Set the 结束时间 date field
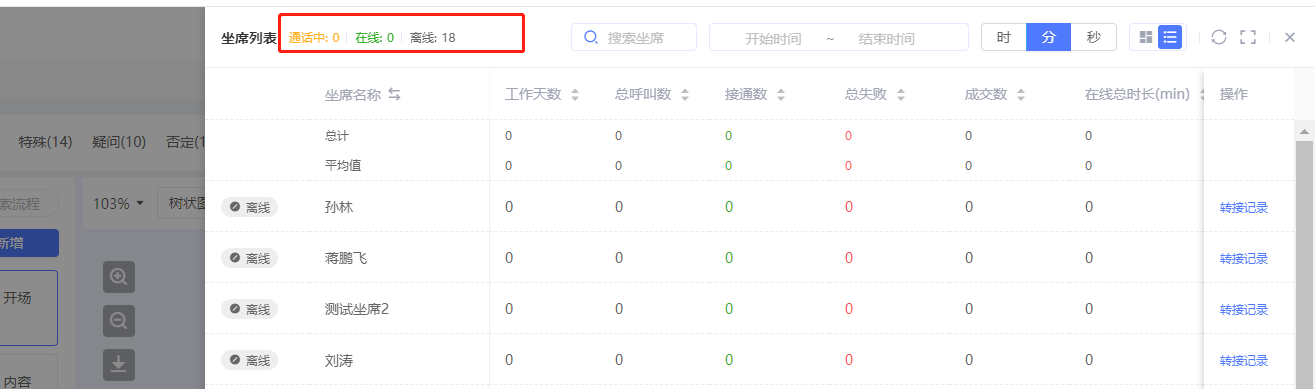1315x389 pixels. pos(886,38)
